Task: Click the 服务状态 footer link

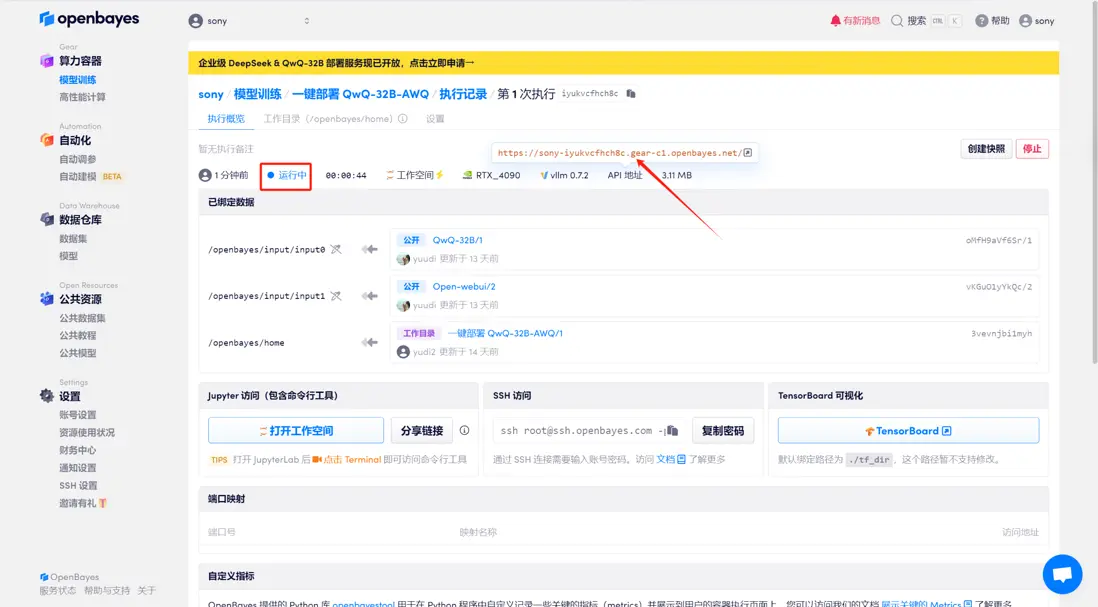Action: (x=57, y=591)
